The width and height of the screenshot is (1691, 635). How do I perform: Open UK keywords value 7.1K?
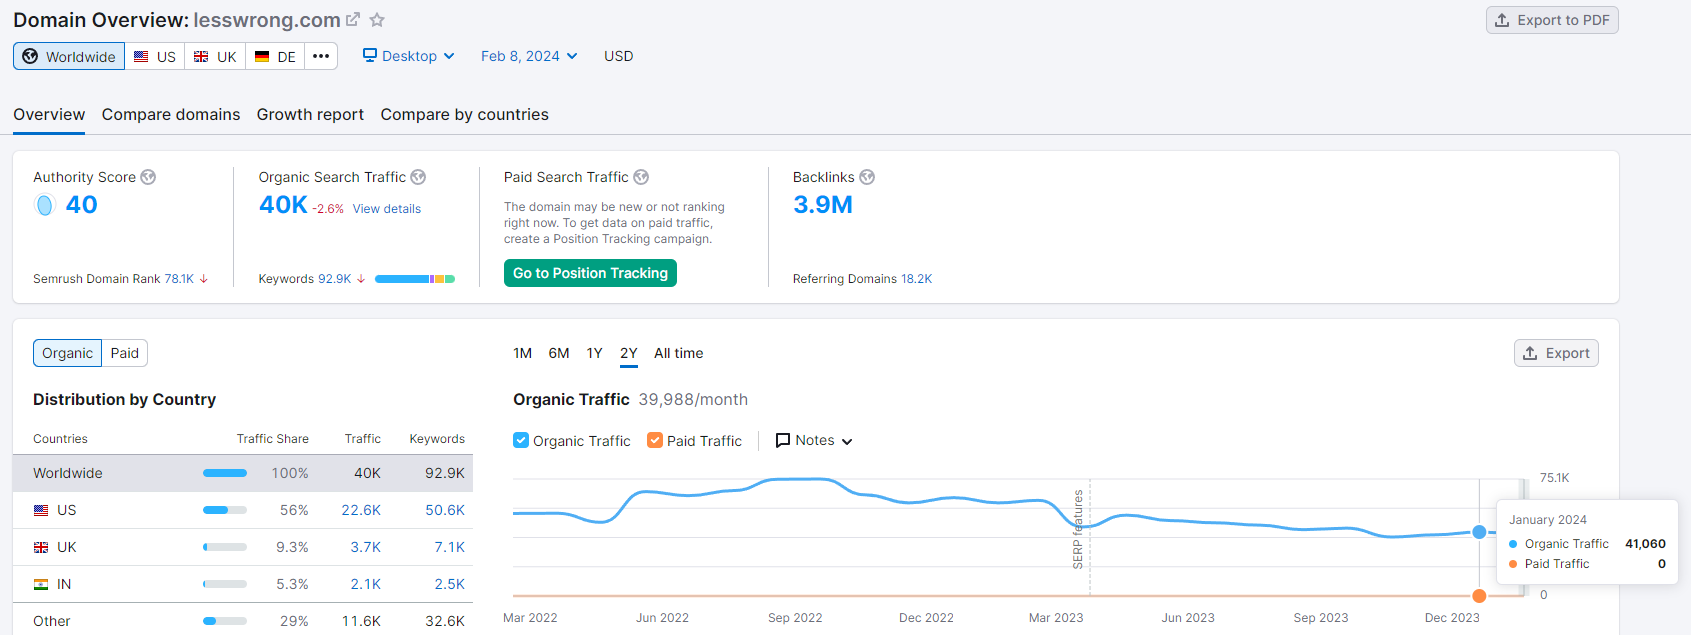(450, 547)
